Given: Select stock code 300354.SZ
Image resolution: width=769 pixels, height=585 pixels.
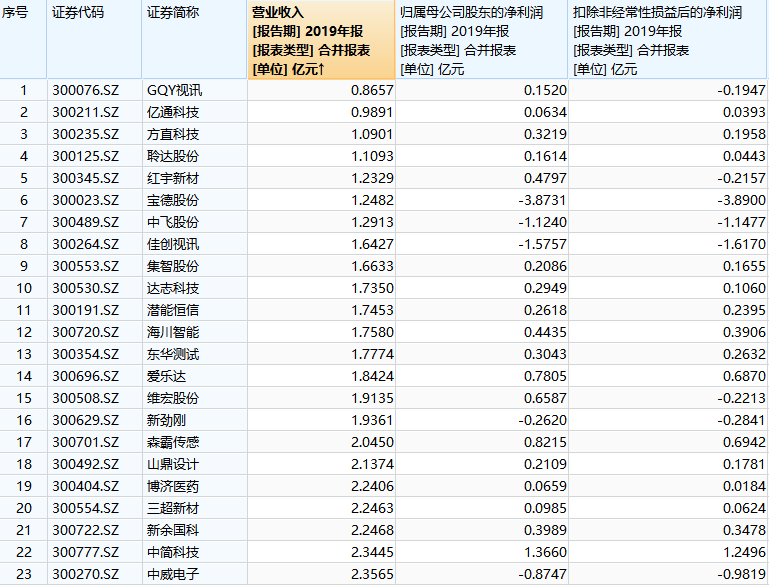Looking at the screenshot, I should pyautogui.click(x=86, y=355).
